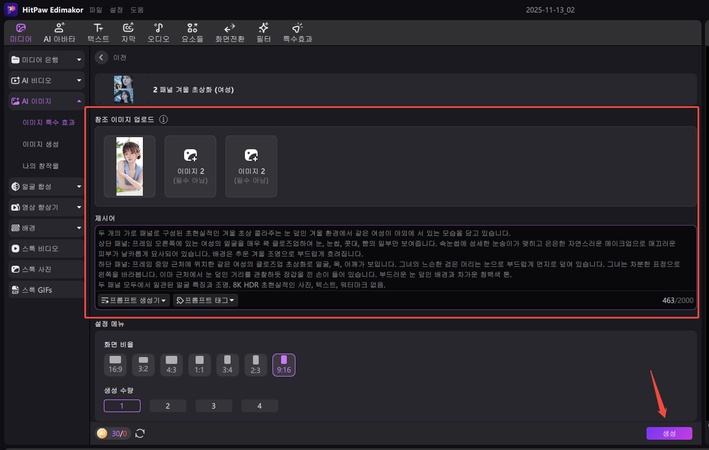Click the back arrow next to 이전
This screenshot has height=450, width=709.
[x=101, y=57]
